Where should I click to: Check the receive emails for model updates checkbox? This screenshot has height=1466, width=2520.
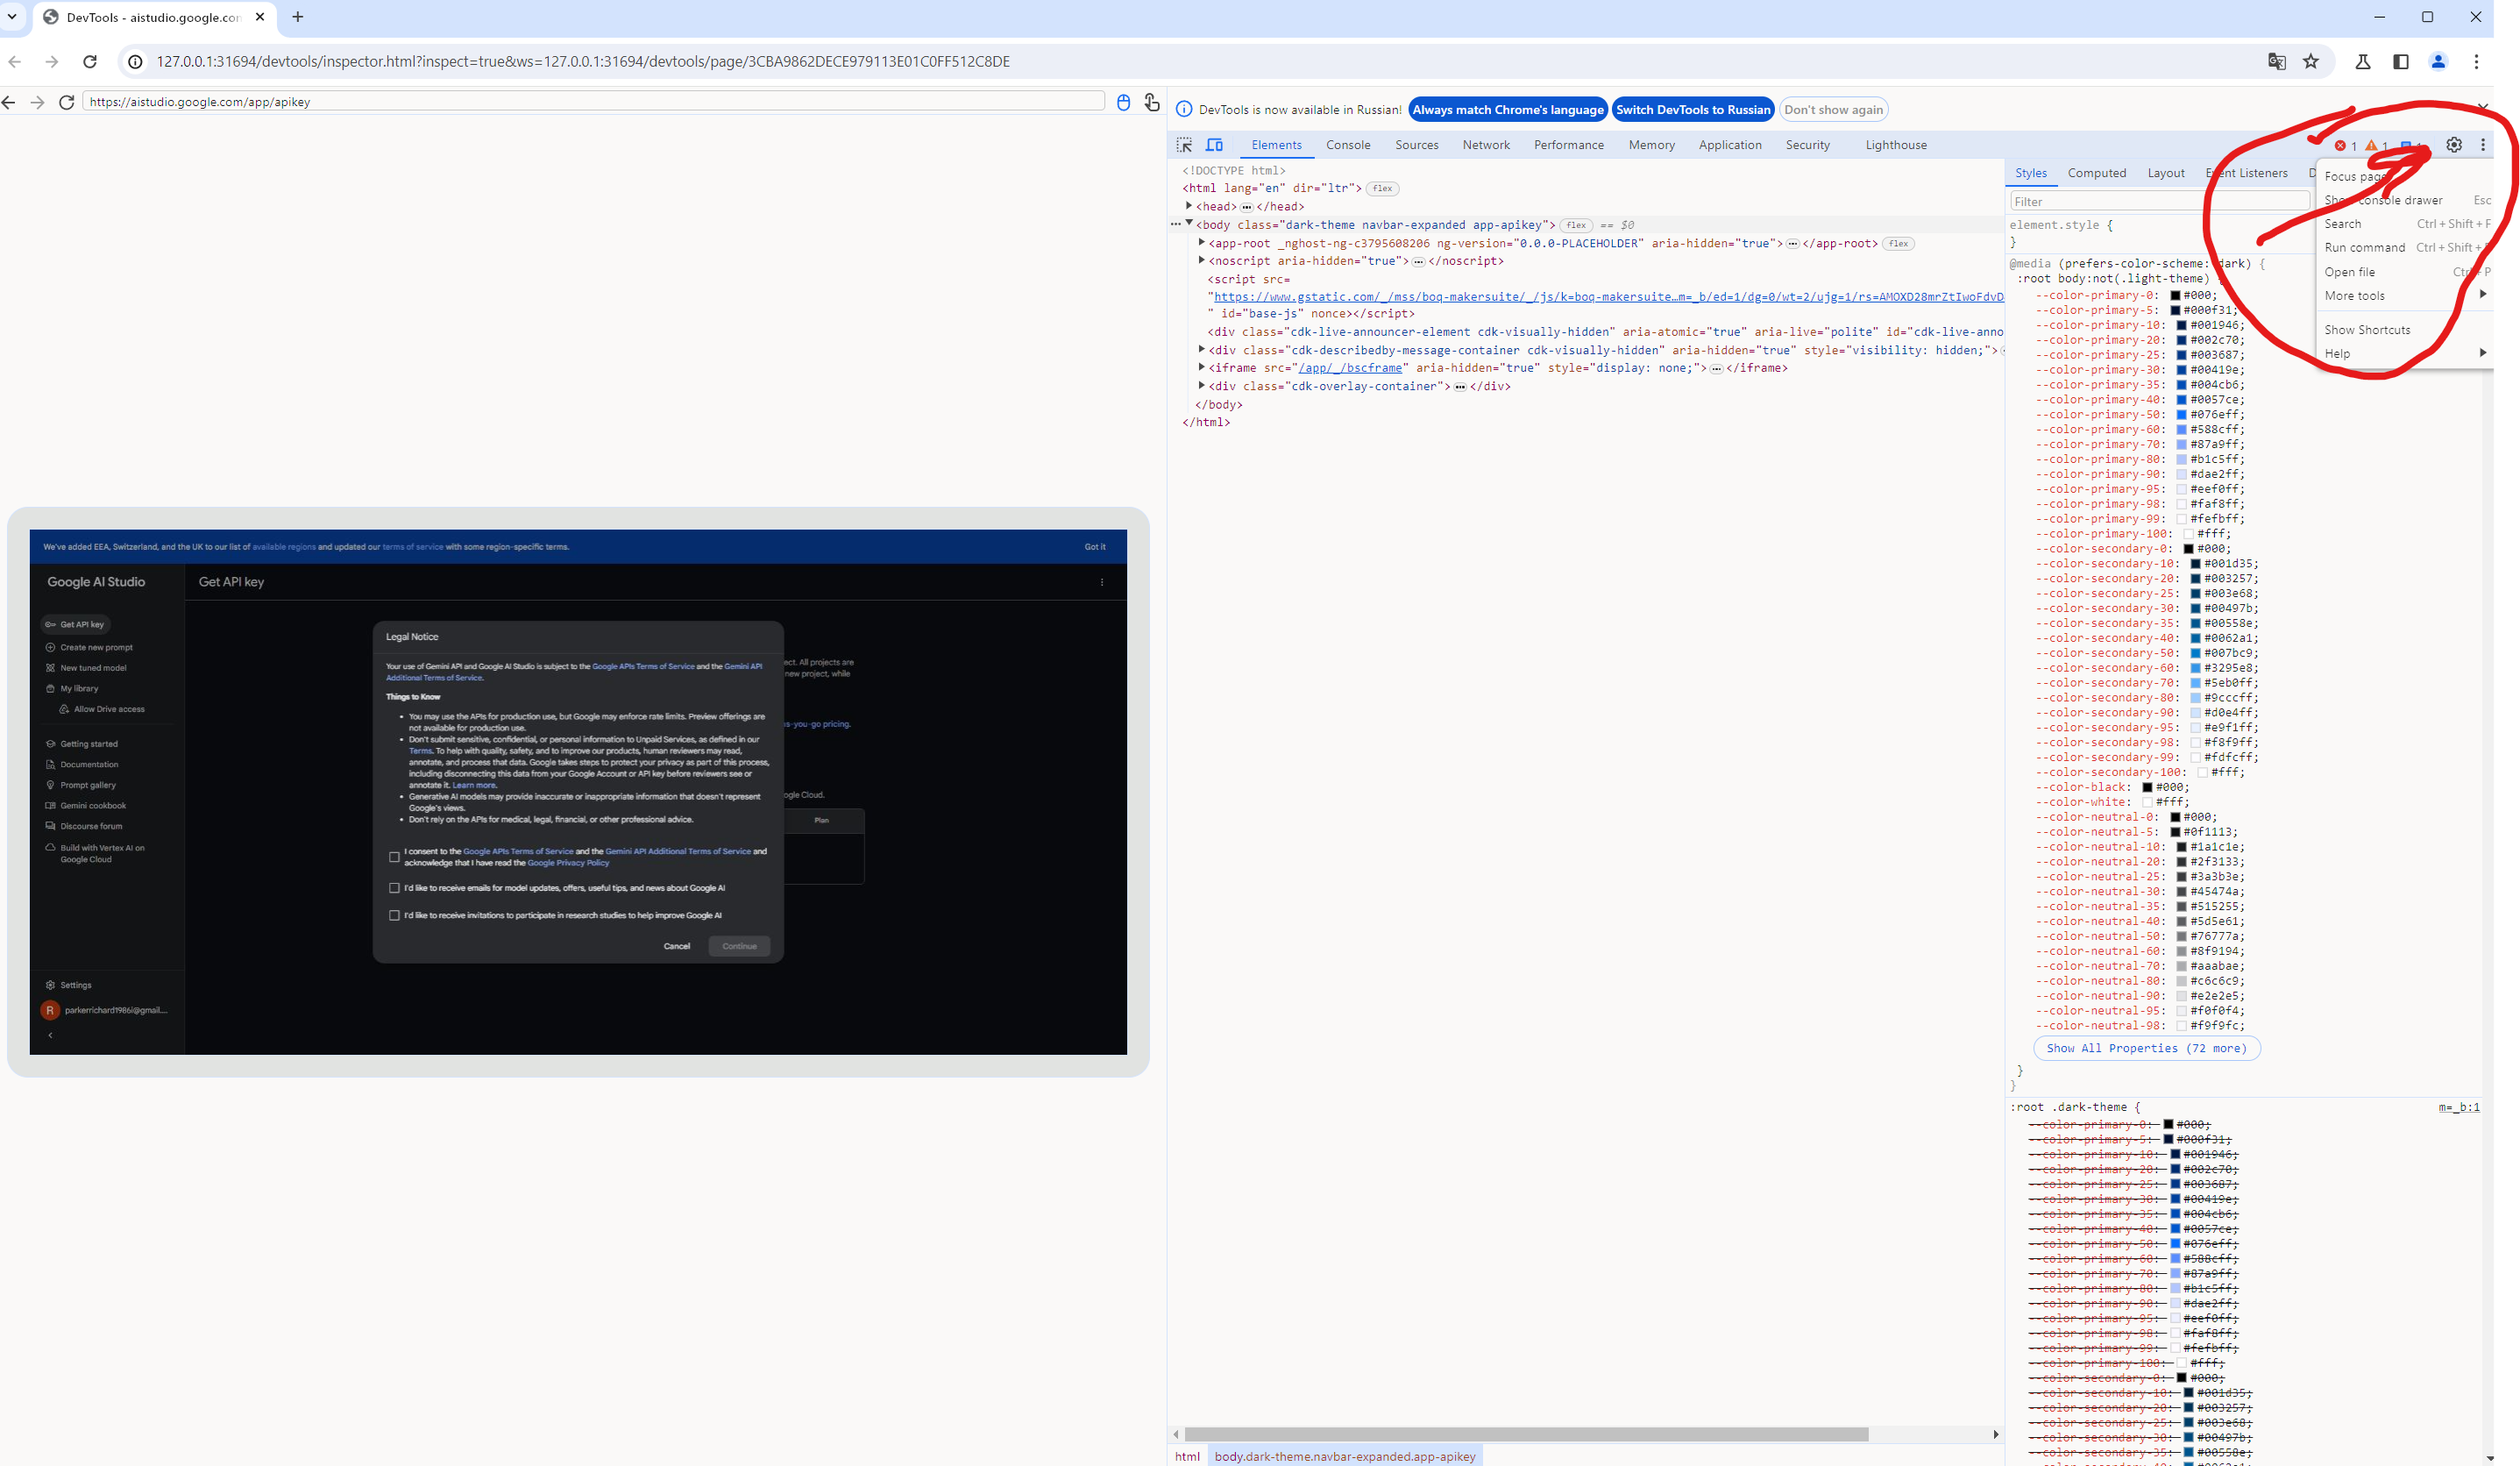394,888
